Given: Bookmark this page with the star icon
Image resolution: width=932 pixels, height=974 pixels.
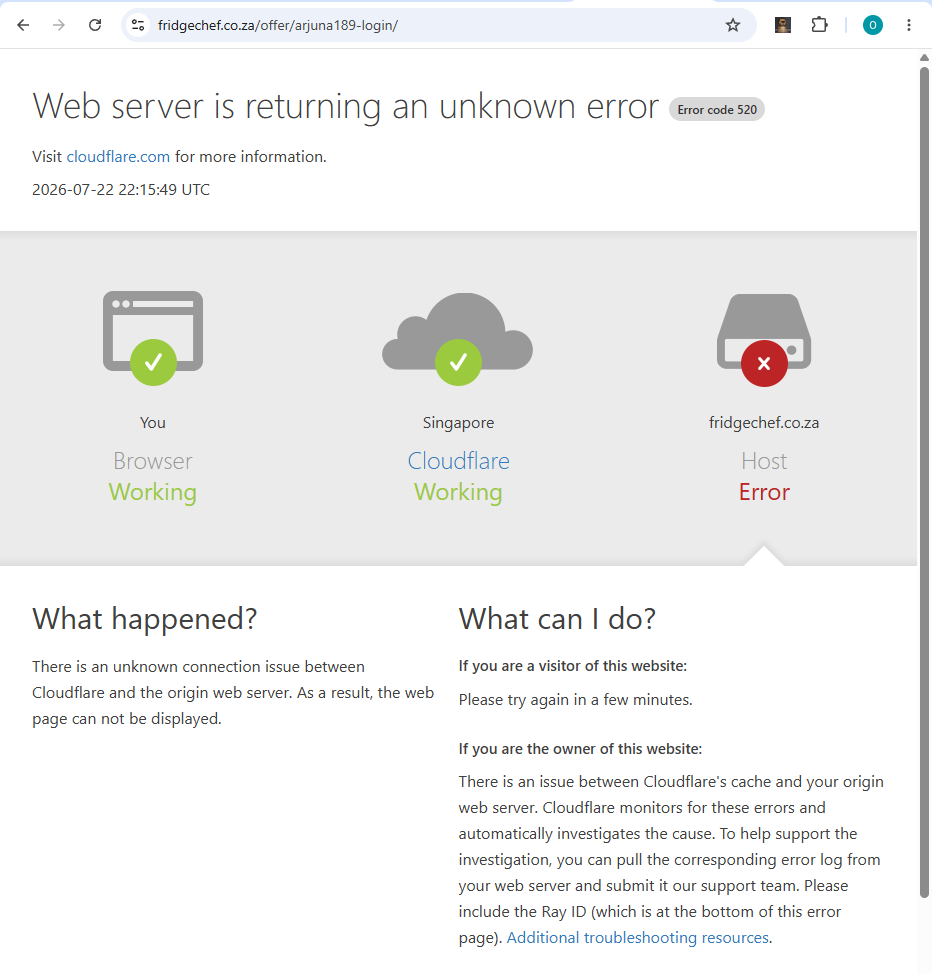Looking at the screenshot, I should [x=733, y=25].
